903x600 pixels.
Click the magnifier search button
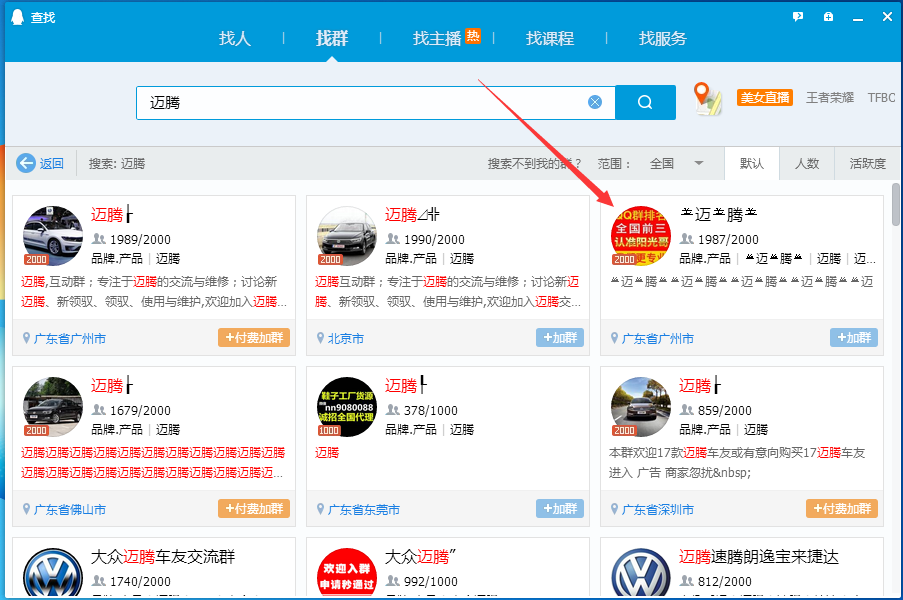645,102
